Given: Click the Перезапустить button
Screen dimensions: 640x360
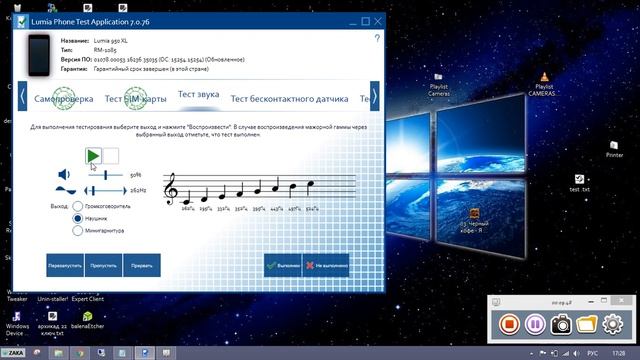Looking at the screenshot, I should pos(65,265).
